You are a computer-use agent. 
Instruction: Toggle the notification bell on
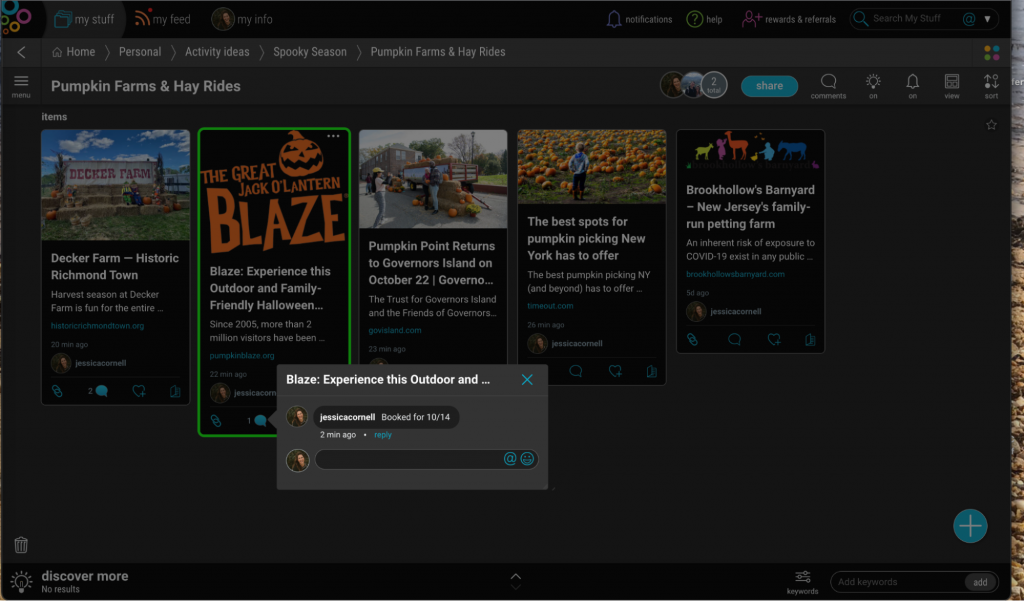(912, 86)
